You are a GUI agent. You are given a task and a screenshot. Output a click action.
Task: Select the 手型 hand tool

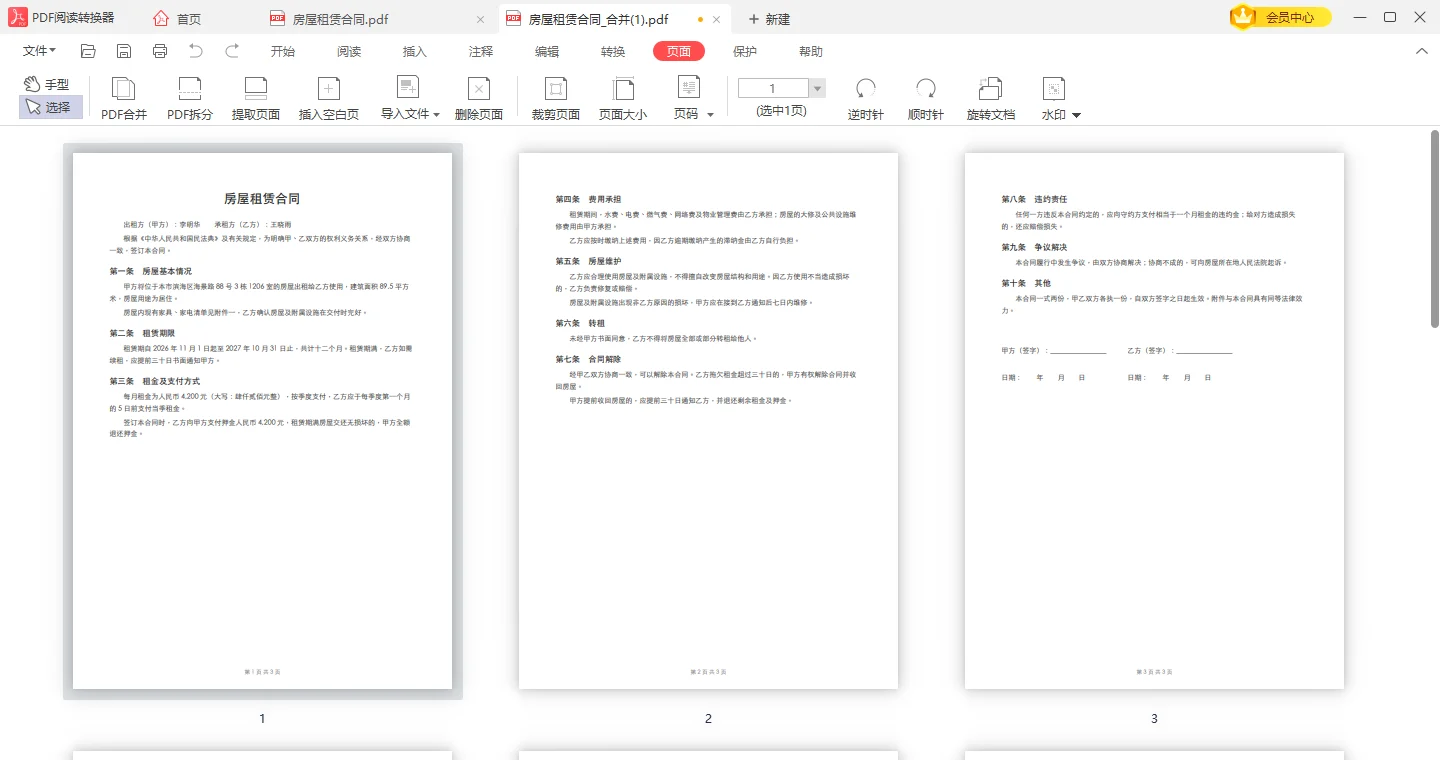[x=46, y=84]
